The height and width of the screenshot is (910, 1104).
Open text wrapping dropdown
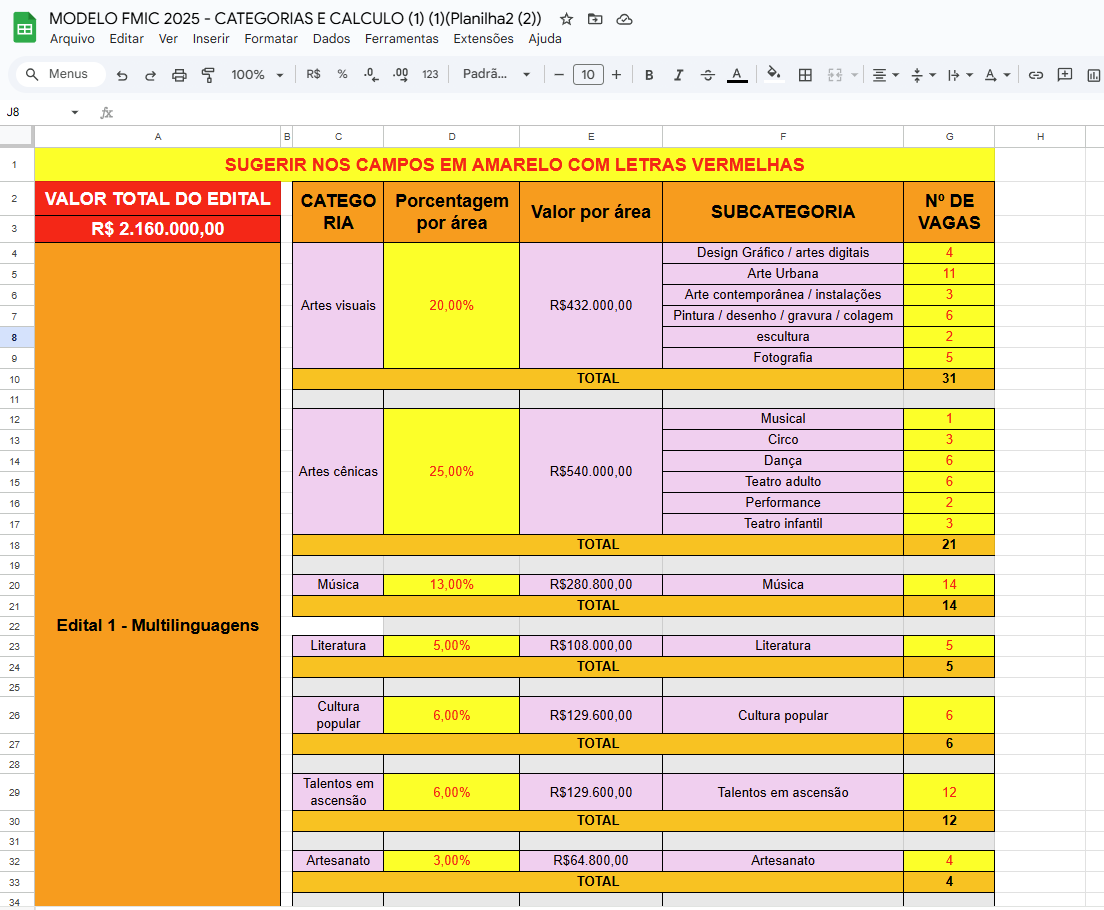(960, 75)
